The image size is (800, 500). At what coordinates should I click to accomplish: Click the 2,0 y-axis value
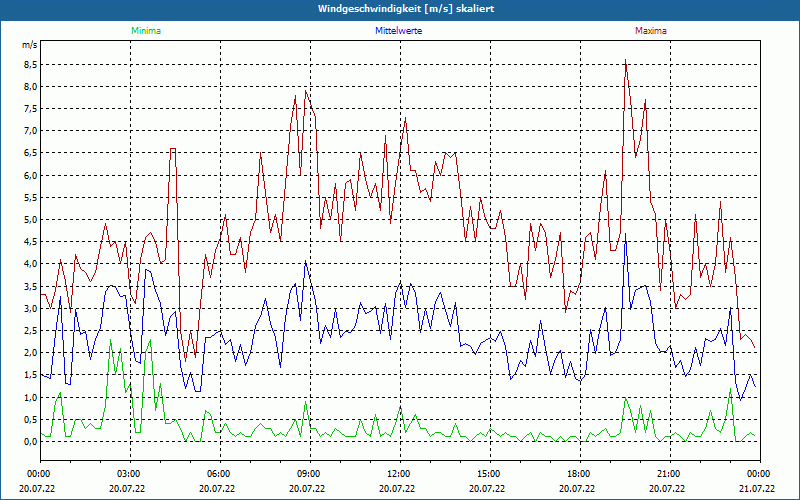pyautogui.click(x=30, y=353)
